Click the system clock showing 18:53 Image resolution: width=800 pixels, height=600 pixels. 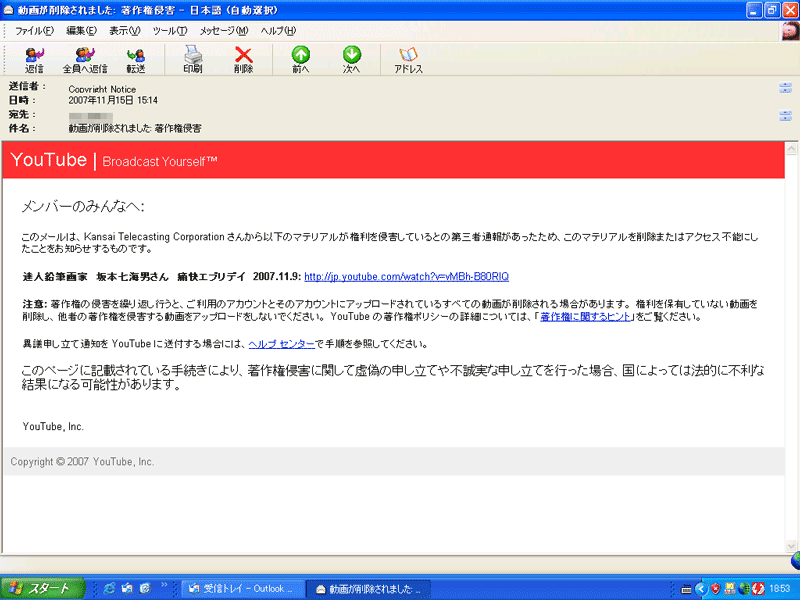point(780,589)
